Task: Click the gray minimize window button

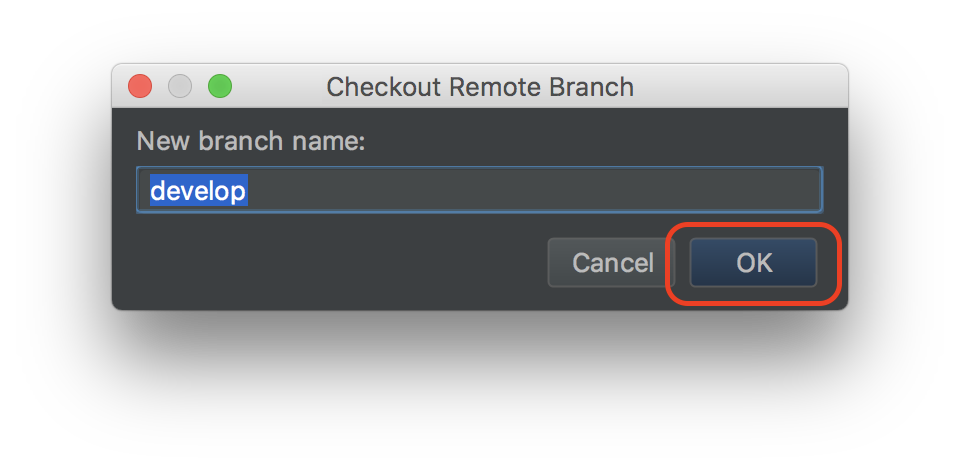Action: point(180,86)
